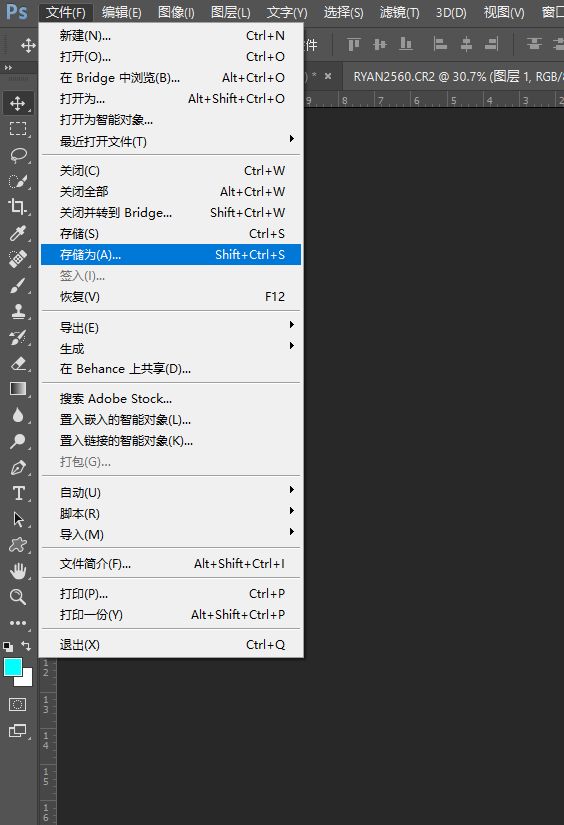Open the 编辑(E) menu
Screen dimensions: 564x825
122,12
